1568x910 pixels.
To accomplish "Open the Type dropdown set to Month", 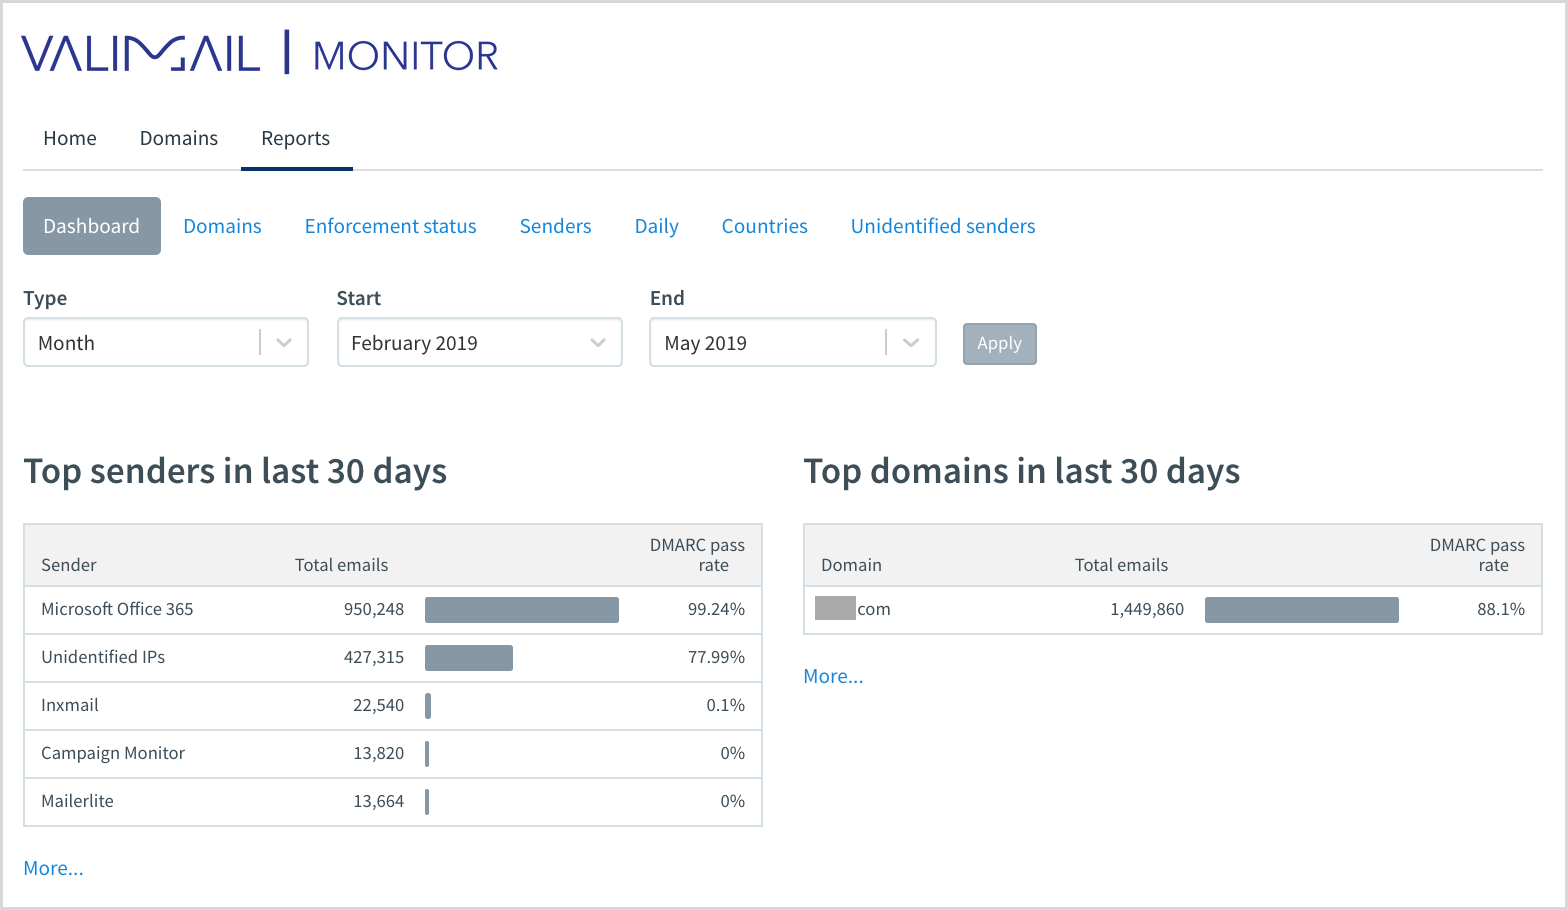I will (x=165, y=343).
